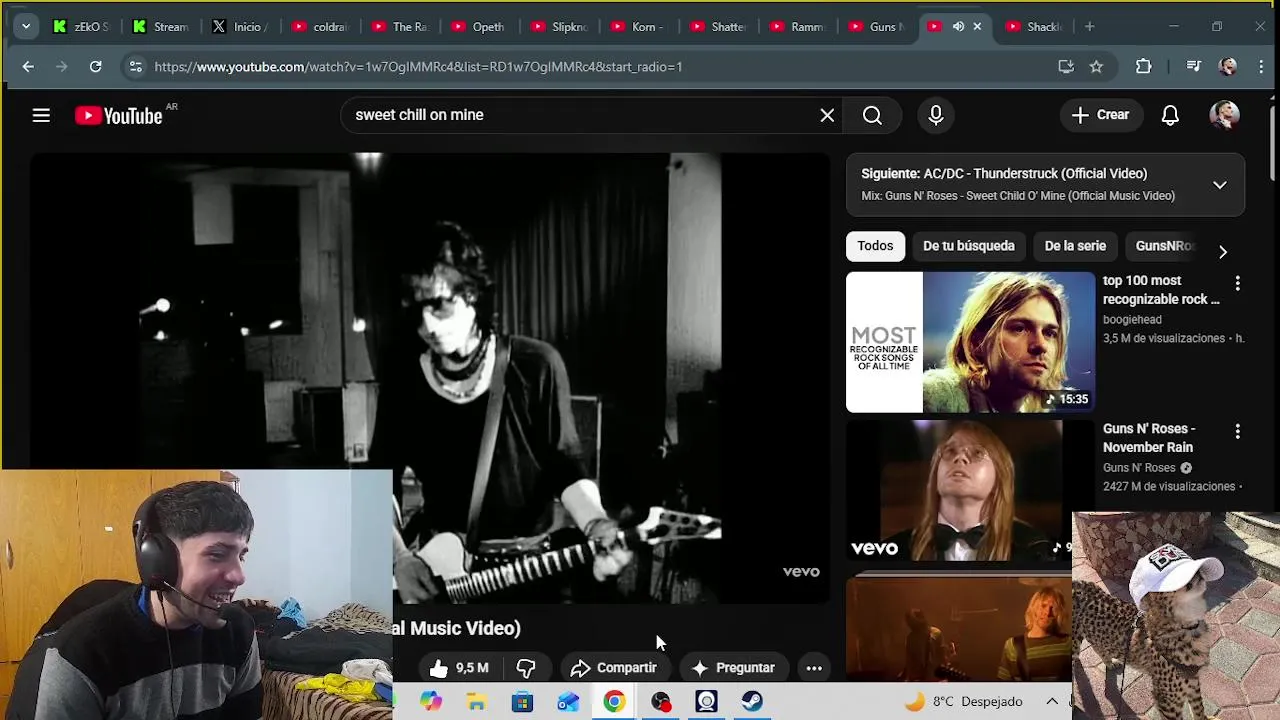The height and width of the screenshot is (720, 1280).
Task: Open the browser extensions puzzle icon
Action: pos(1144,67)
